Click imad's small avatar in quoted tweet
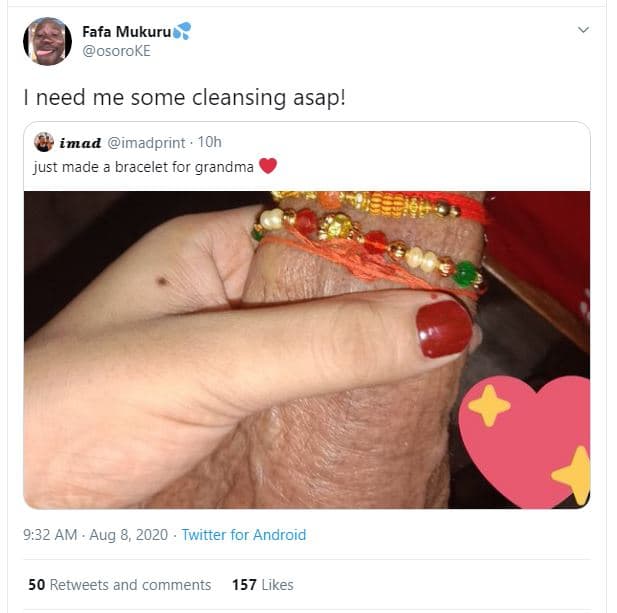Image resolution: width=617 pixels, height=613 pixels. 44,142
